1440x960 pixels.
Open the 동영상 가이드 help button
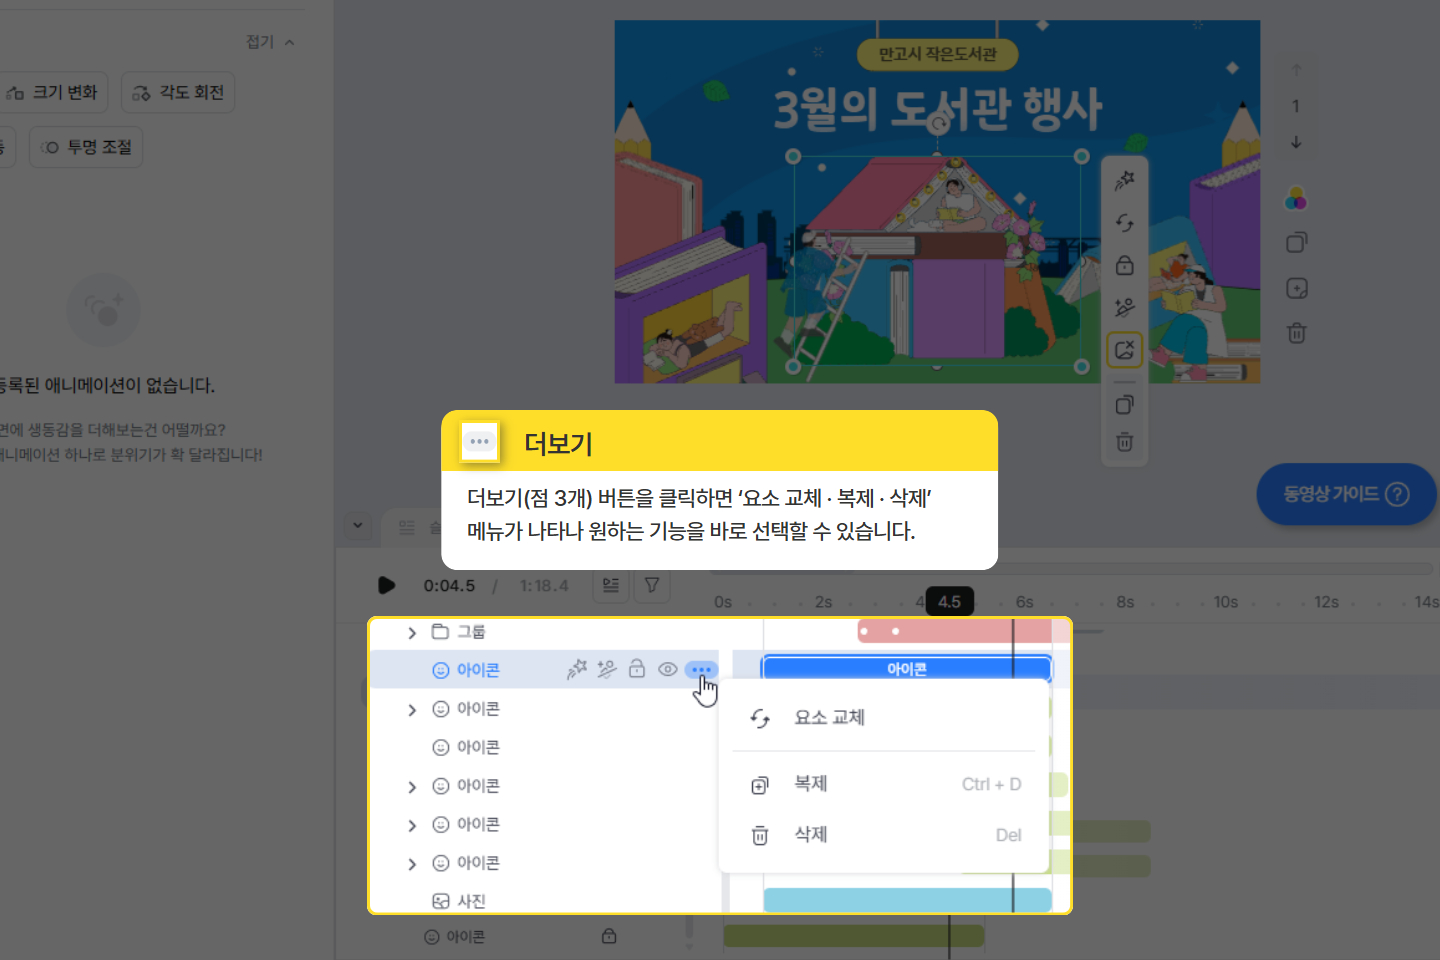1345,494
